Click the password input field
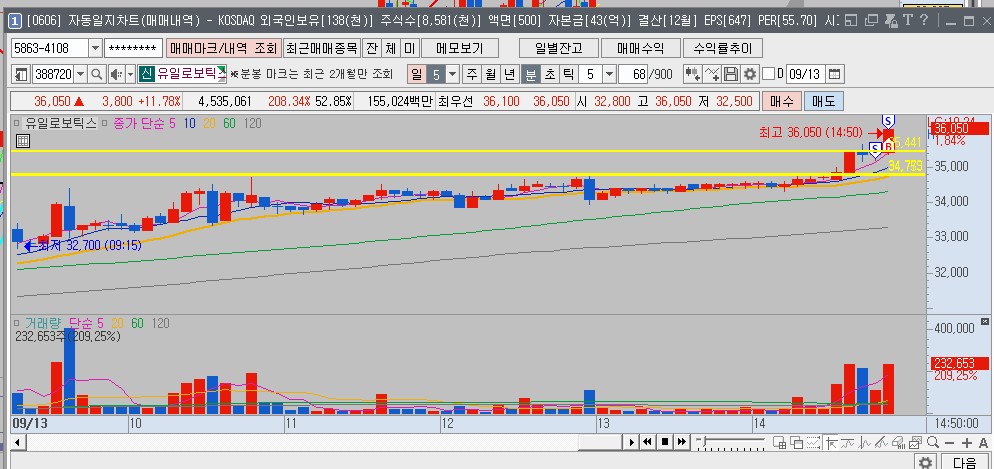Viewport: 994px width, 469px height. point(134,48)
